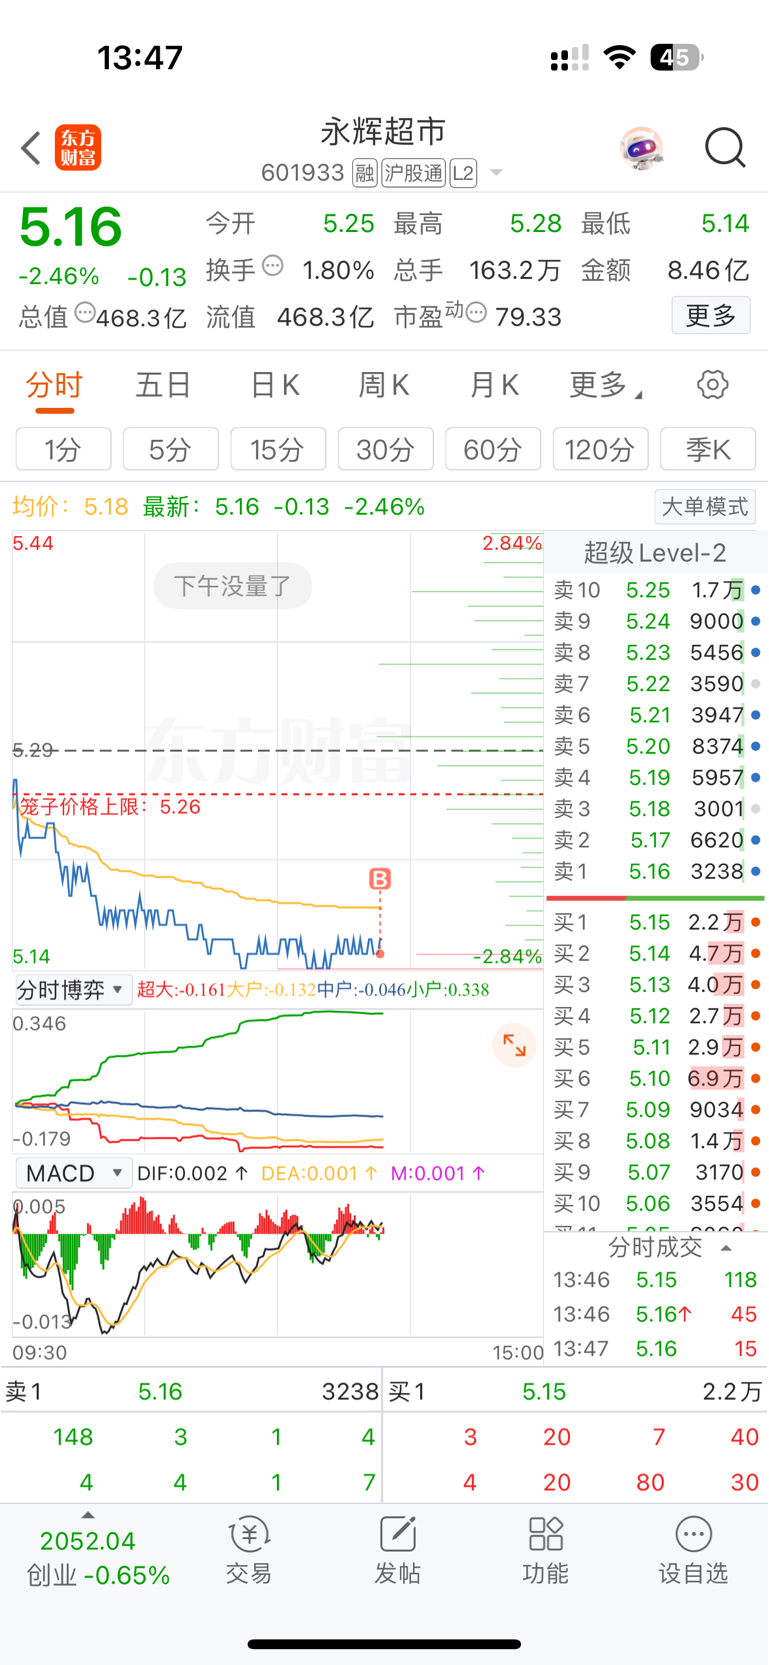
Task: Tap the 市盈 info icon
Action: click(x=476, y=313)
